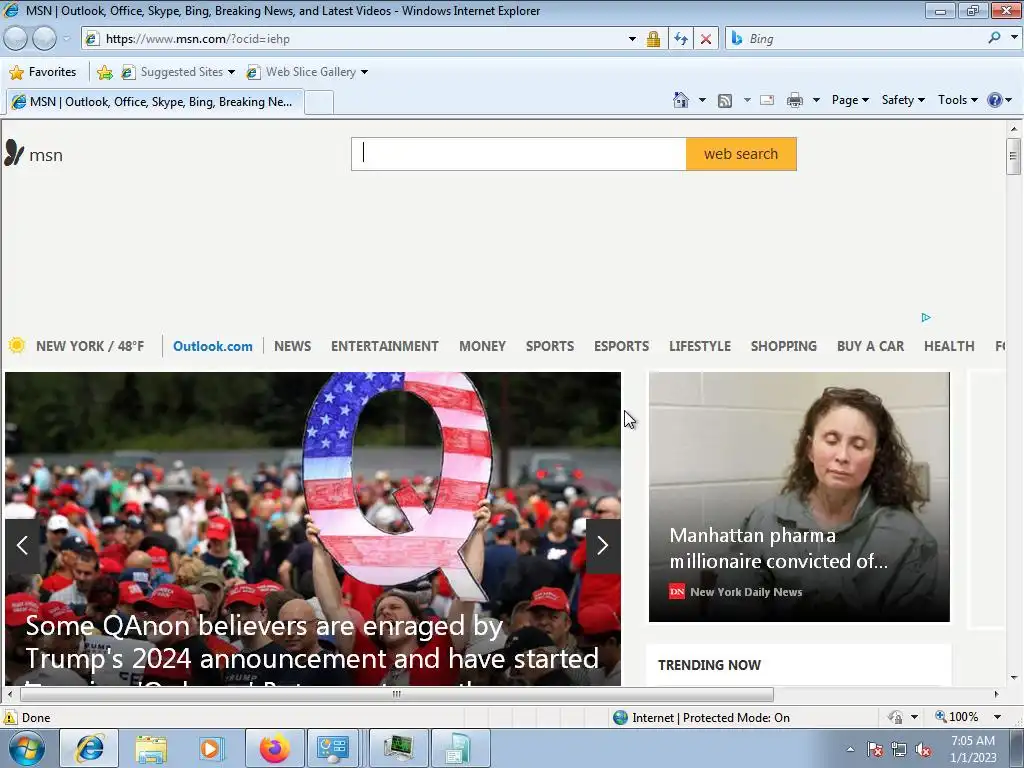The height and width of the screenshot is (768, 1024).
Task: Open the Tools menu
Action: point(957,100)
